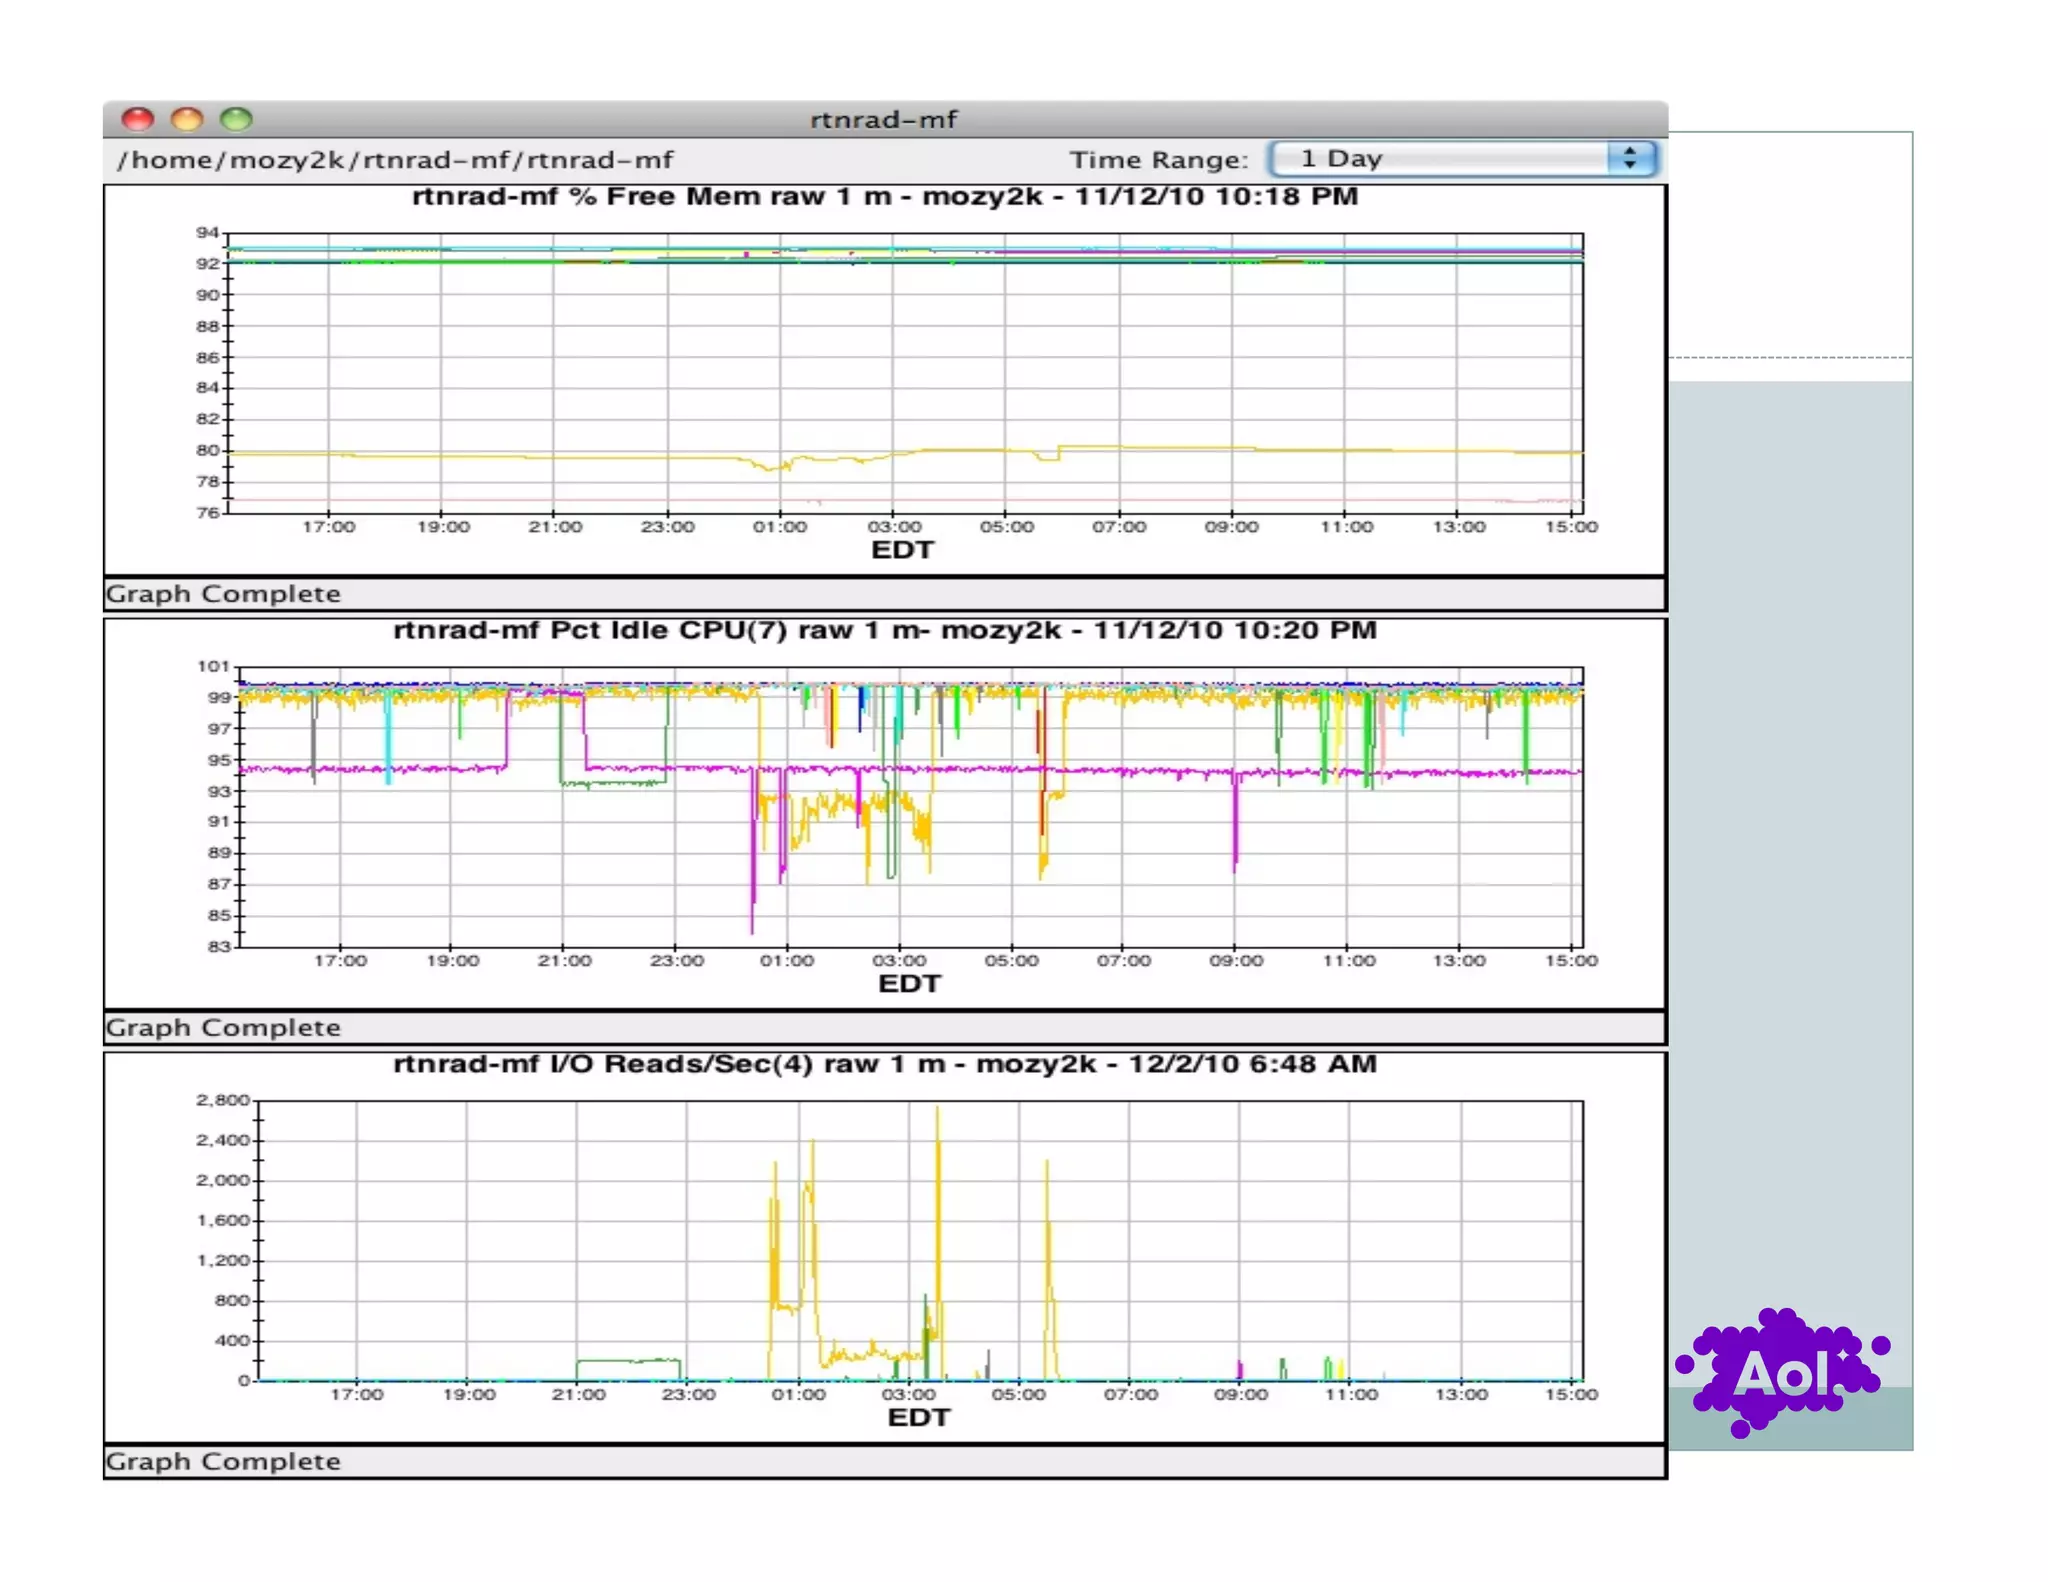This screenshot has height=1582, width=2048.
Task: Click the 101 y-axis label on CPU graph
Action: tap(213, 666)
